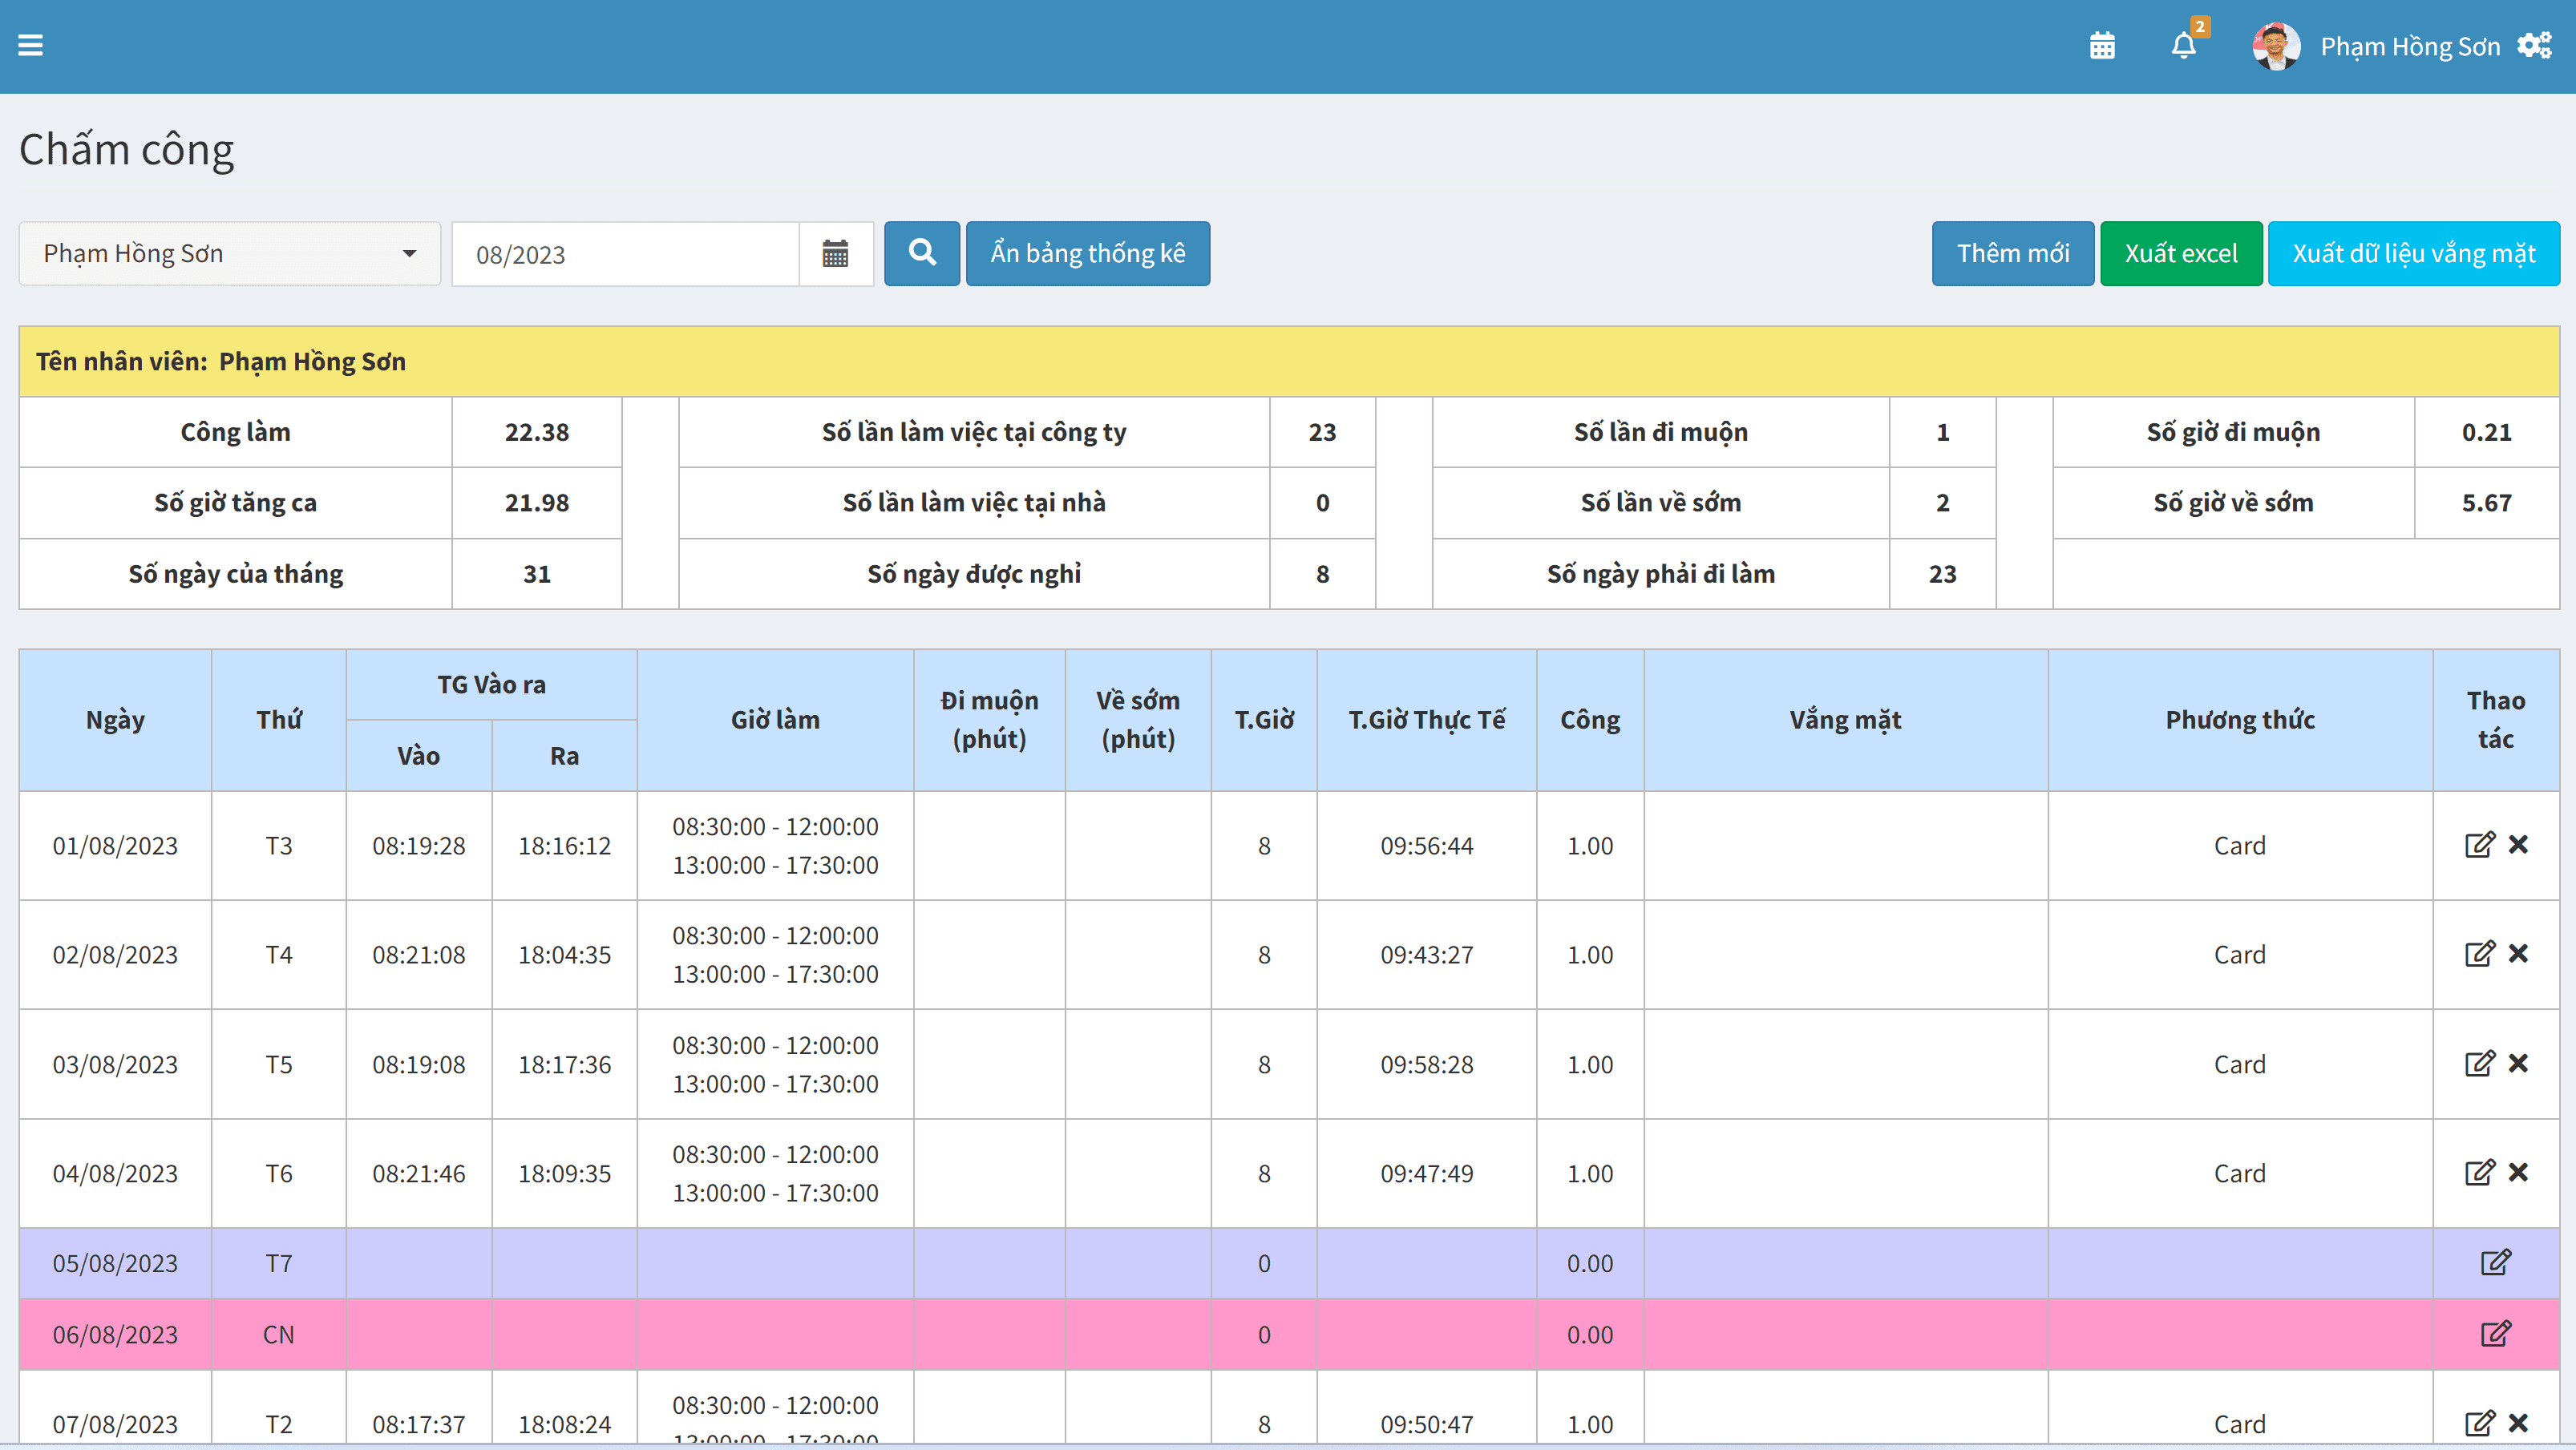Click the Vắng mặt column header

pos(1845,720)
